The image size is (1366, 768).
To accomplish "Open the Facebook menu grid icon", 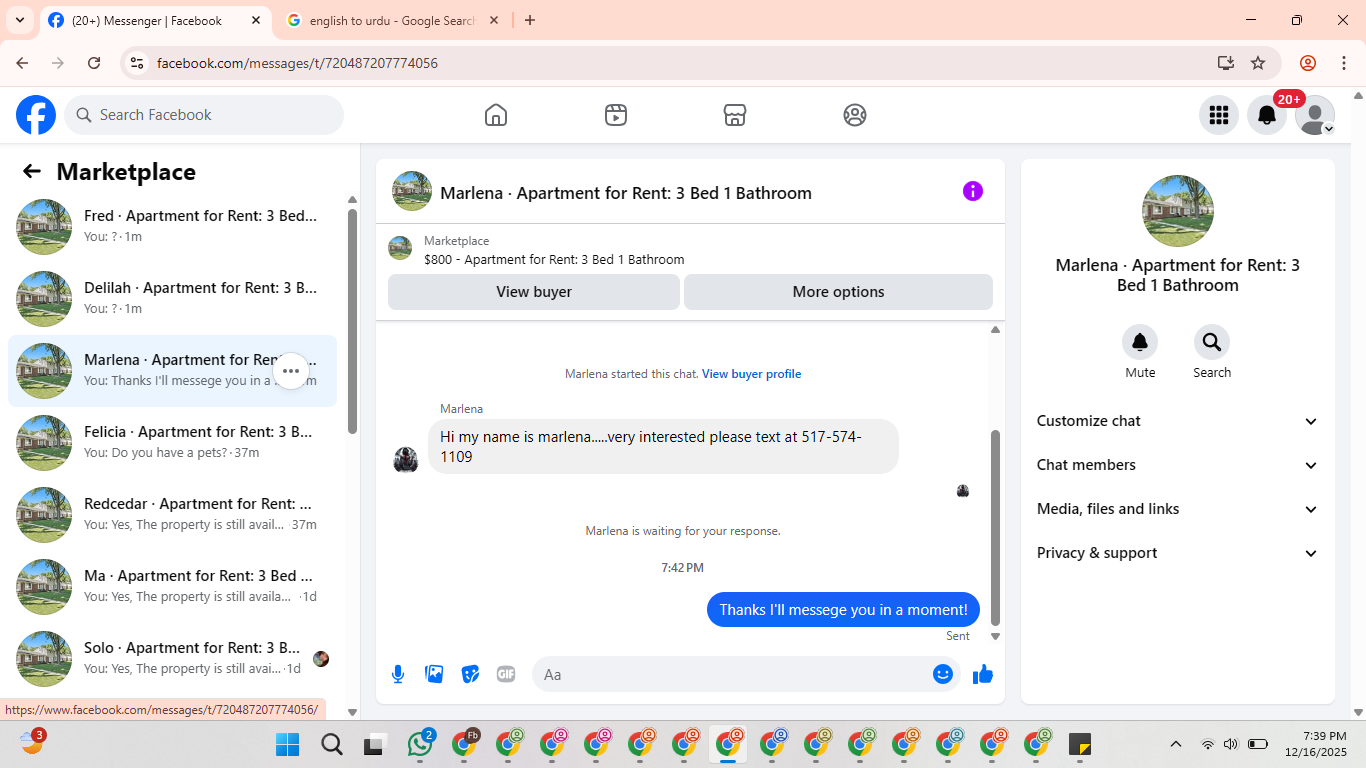I will pyautogui.click(x=1219, y=115).
